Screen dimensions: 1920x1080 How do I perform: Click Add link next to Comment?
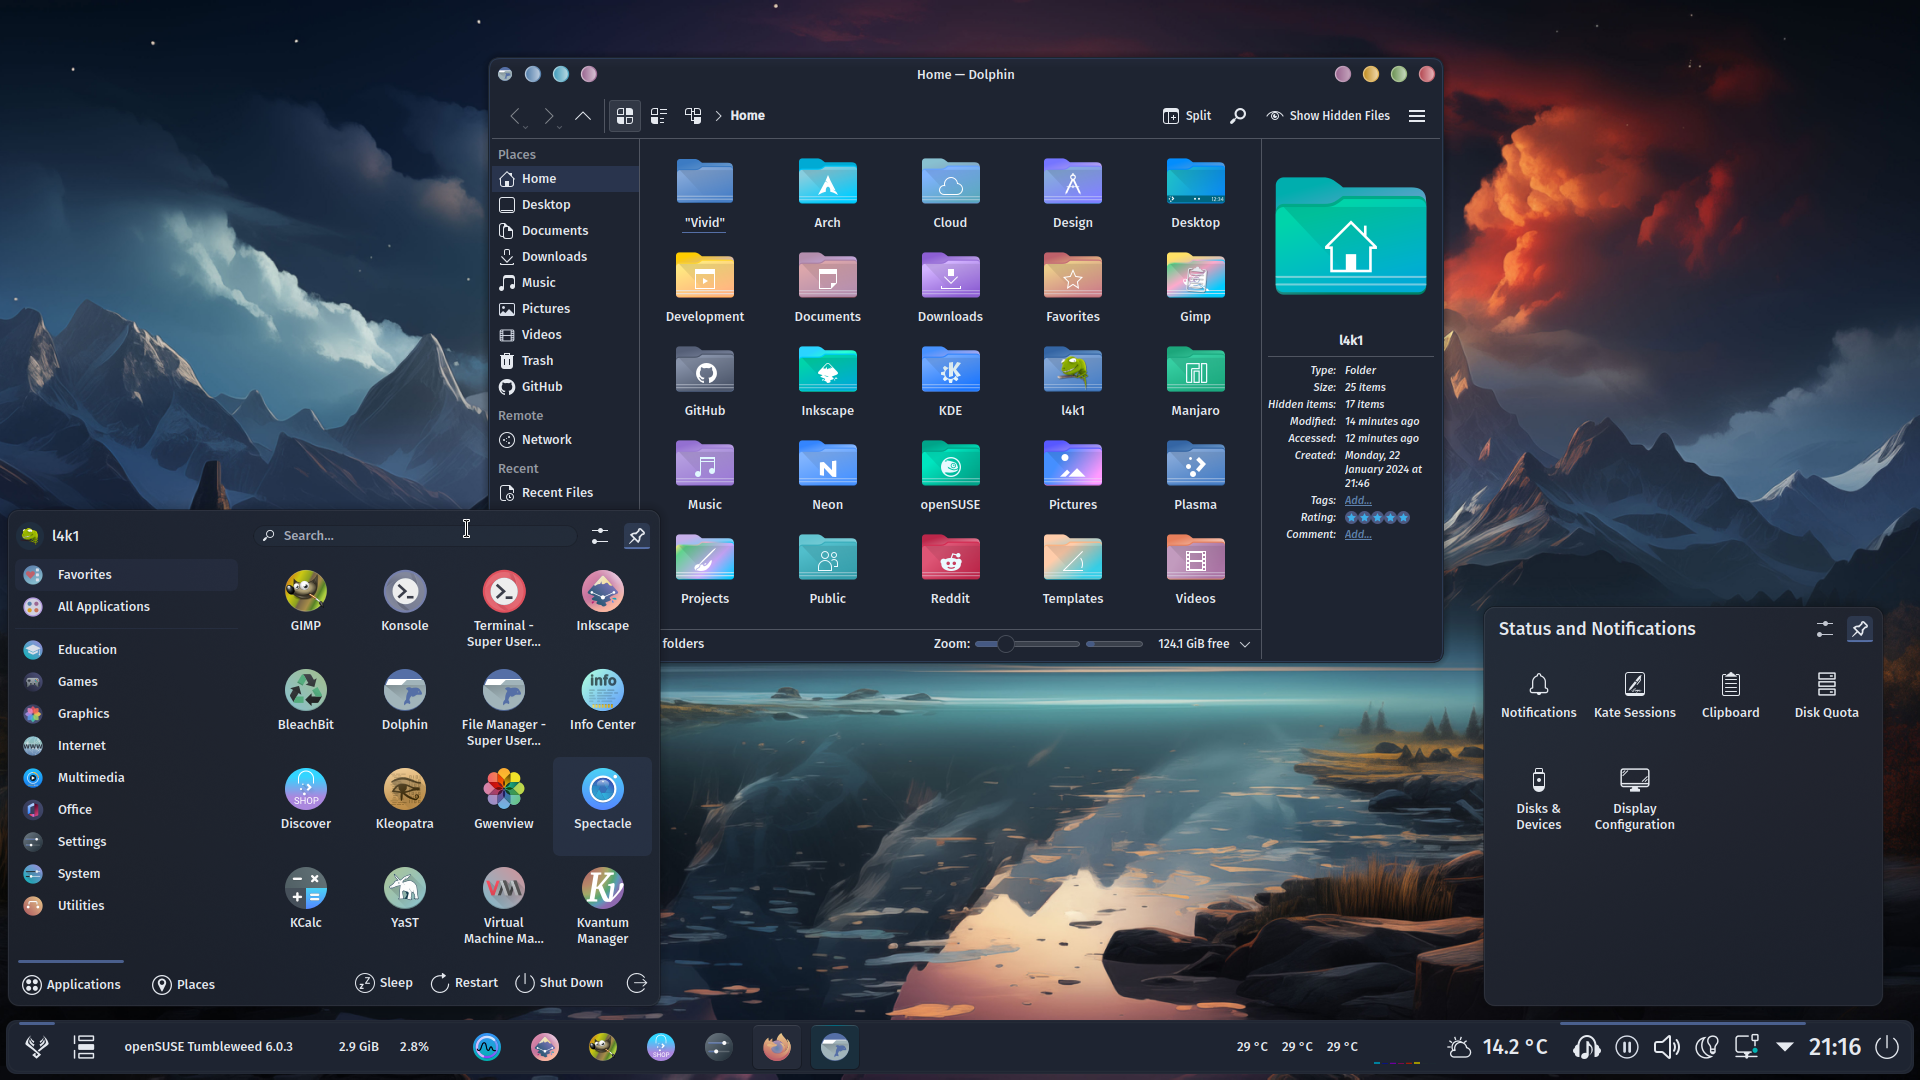pyautogui.click(x=1358, y=535)
